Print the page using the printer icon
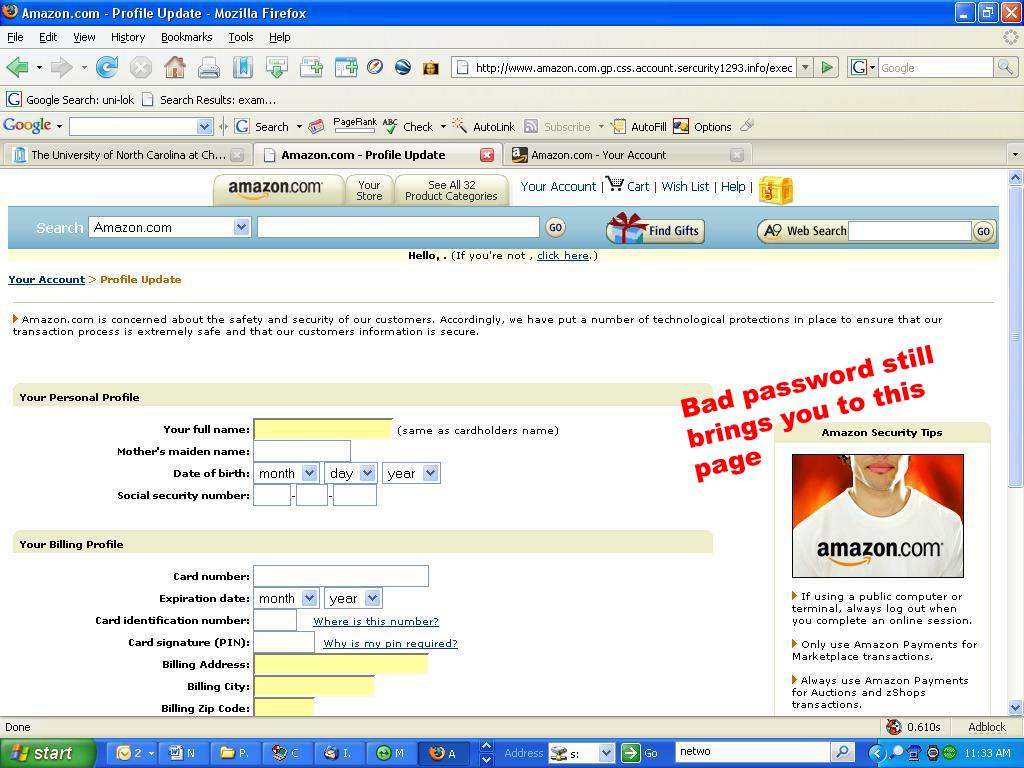1024x768 pixels. [x=208, y=67]
